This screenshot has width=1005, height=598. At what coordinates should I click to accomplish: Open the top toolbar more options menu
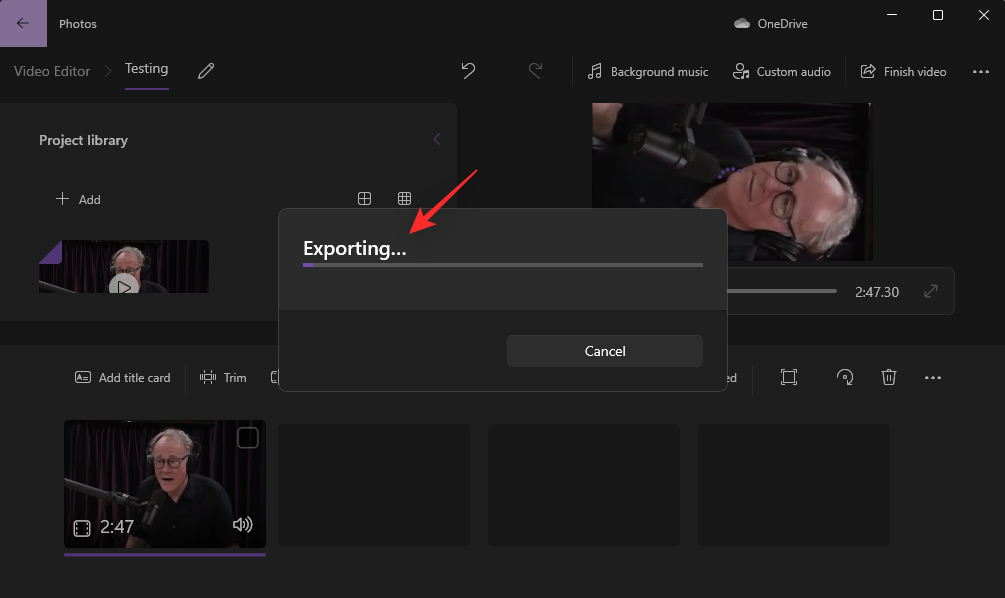coord(981,72)
